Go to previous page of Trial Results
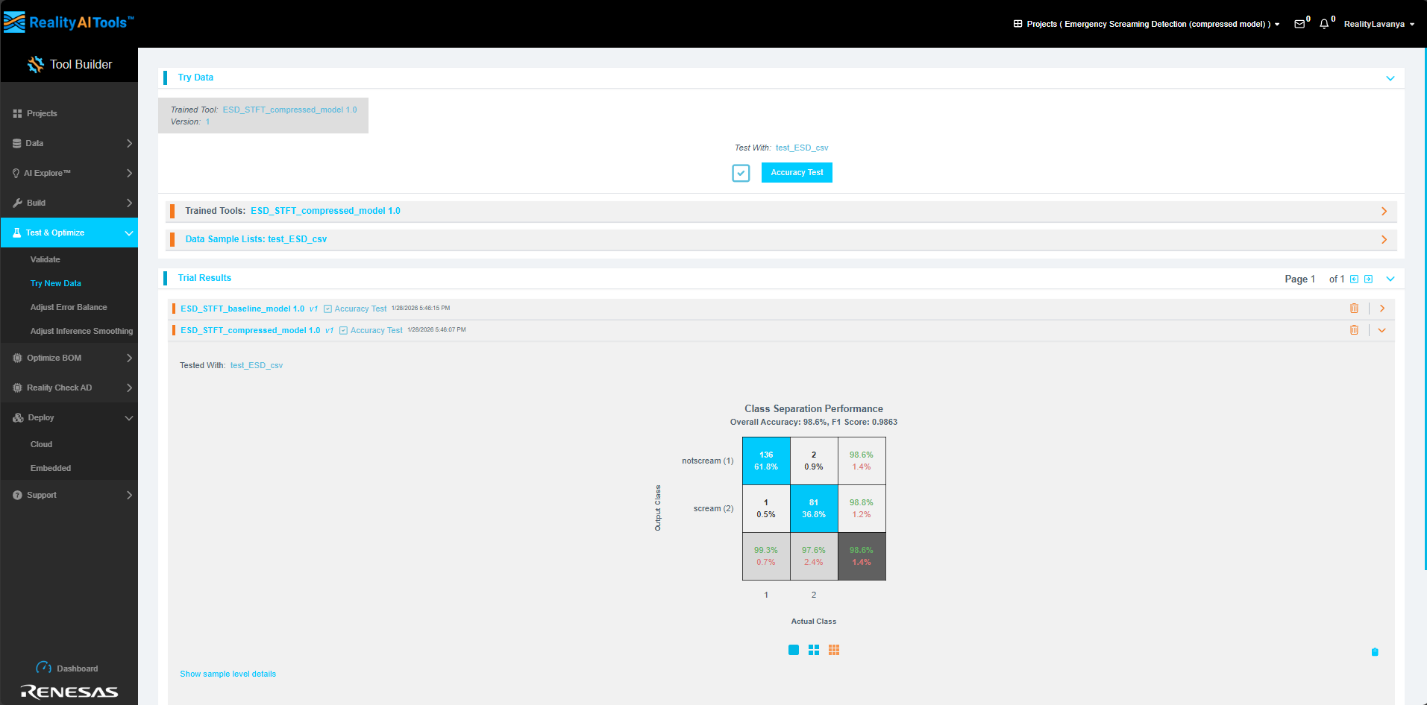1427x705 pixels. [1354, 279]
